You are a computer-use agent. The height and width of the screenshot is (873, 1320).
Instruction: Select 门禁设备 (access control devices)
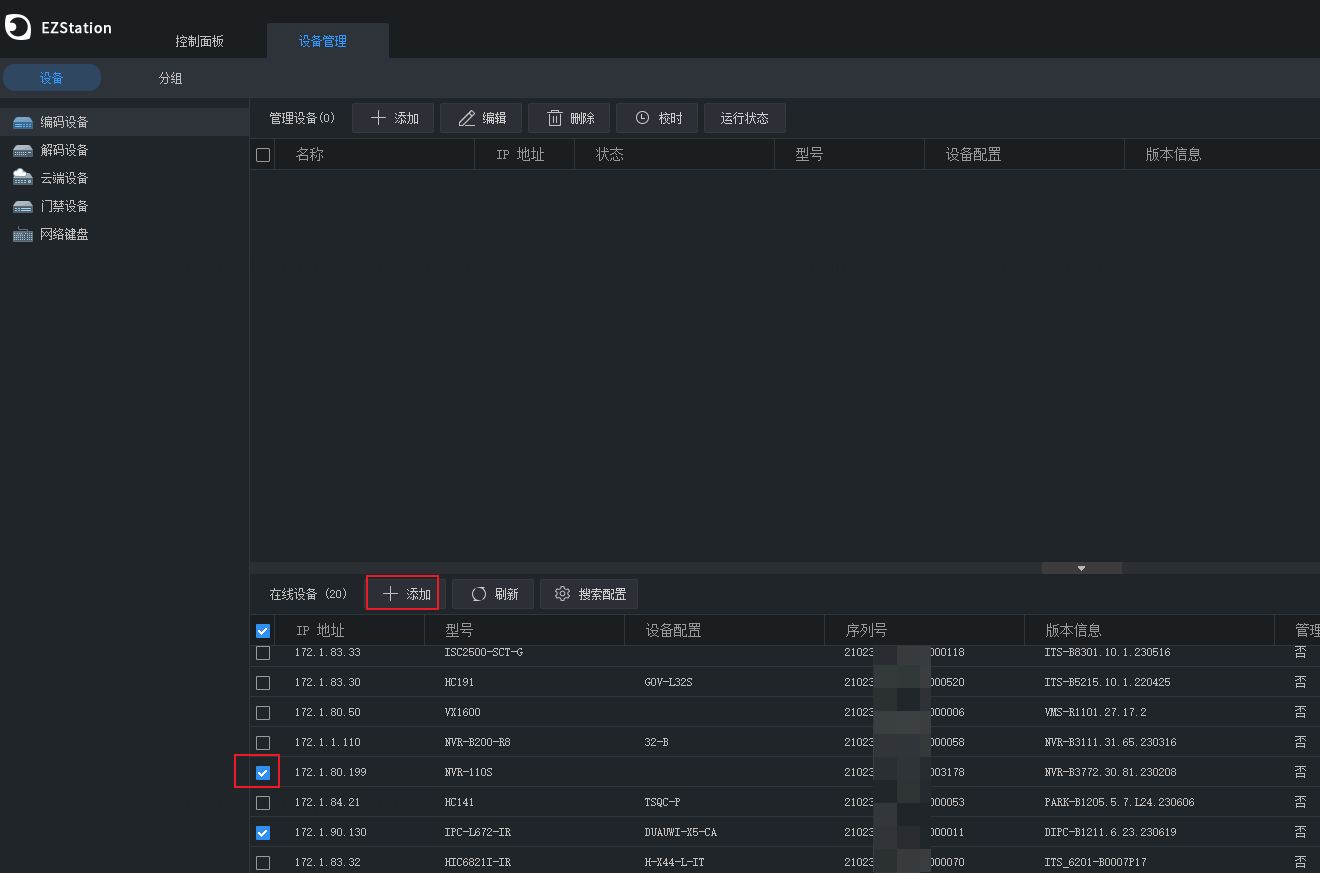pos(60,206)
